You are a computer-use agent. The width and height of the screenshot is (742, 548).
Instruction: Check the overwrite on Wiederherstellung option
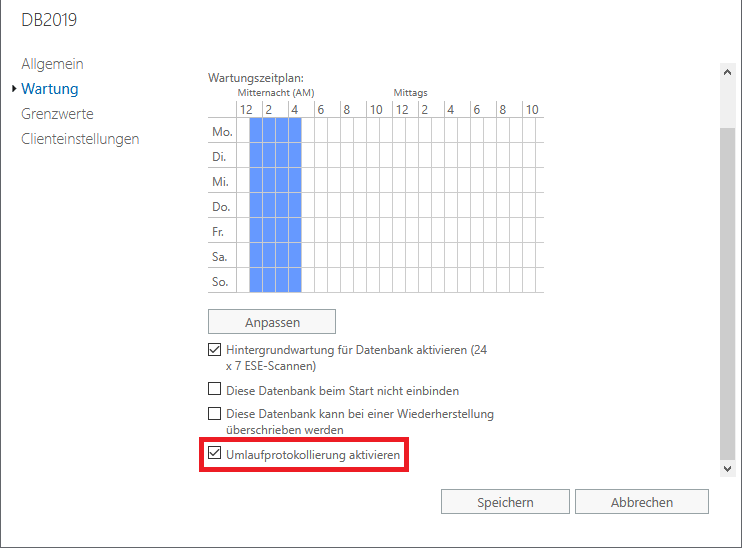click(x=214, y=413)
